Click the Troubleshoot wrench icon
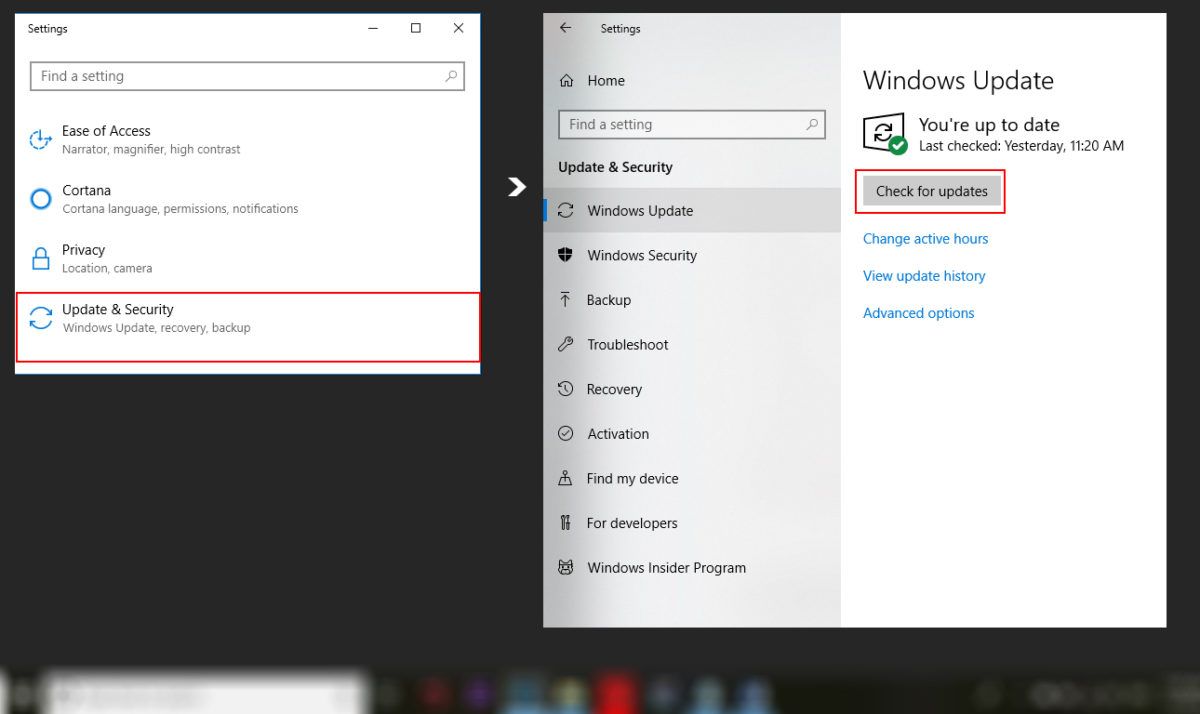 click(566, 345)
